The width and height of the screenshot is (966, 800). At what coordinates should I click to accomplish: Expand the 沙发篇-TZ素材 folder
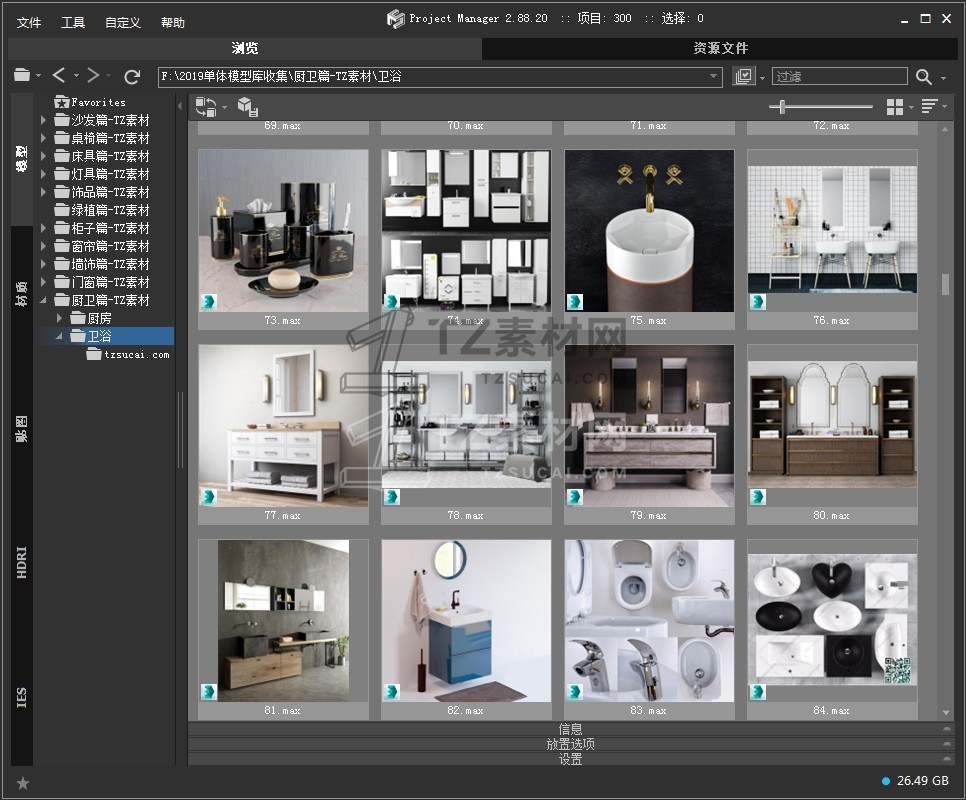44,120
